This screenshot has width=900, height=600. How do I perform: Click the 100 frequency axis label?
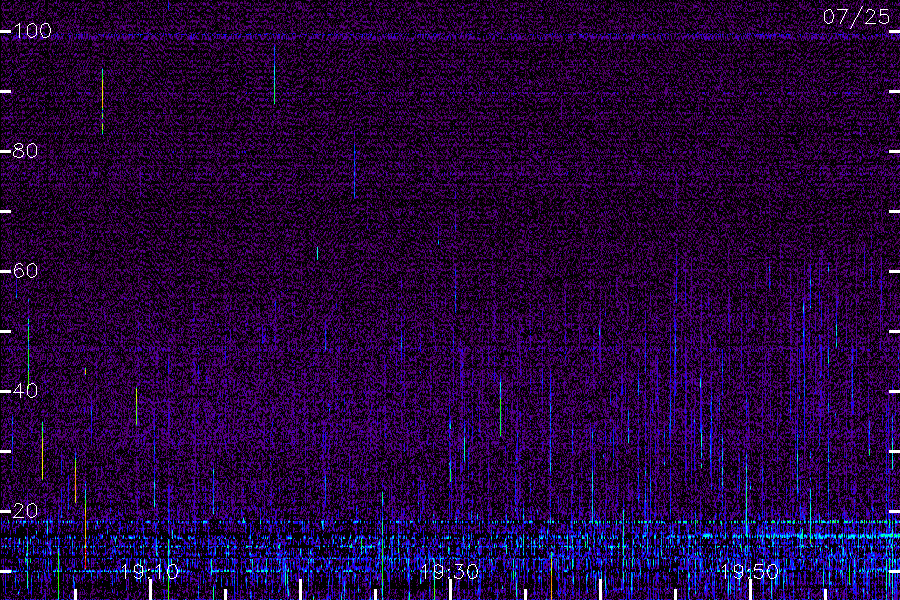point(32,30)
